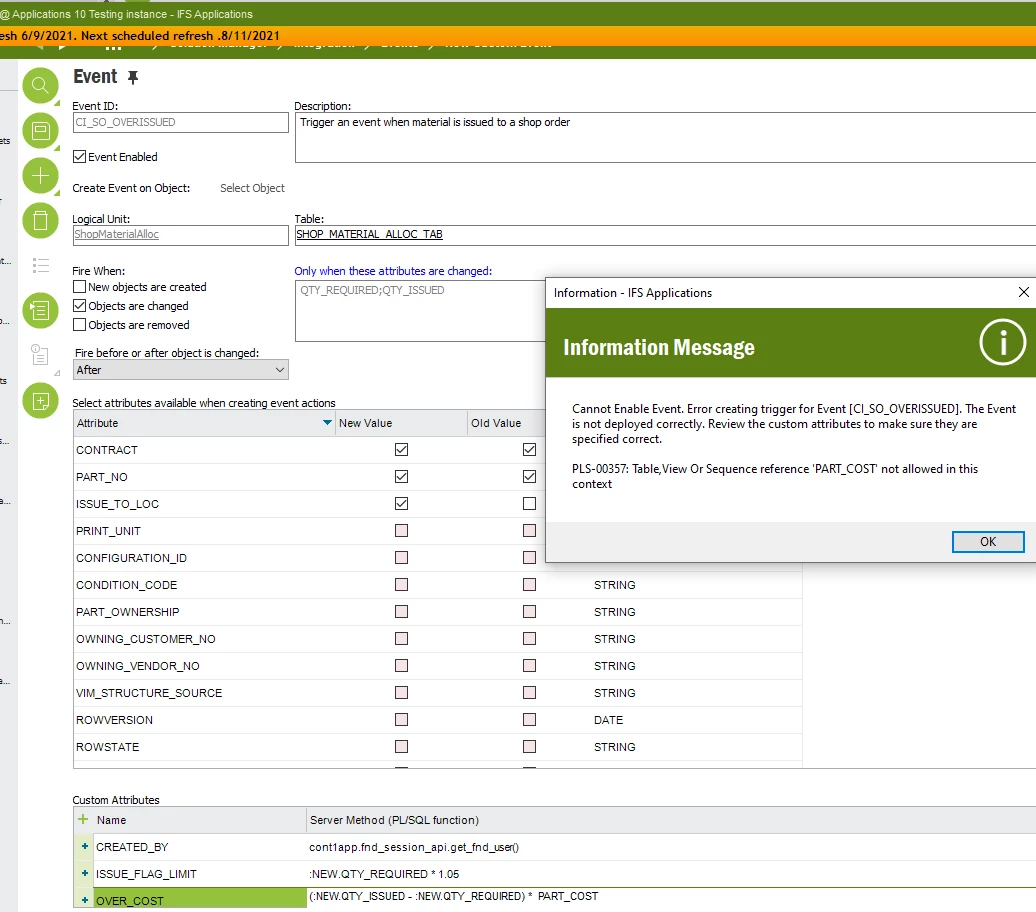The image size is (1036, 912).
Task: Toggle the Event Enabled checkbox
Action: pyautogui.click(x=78, y=156)
